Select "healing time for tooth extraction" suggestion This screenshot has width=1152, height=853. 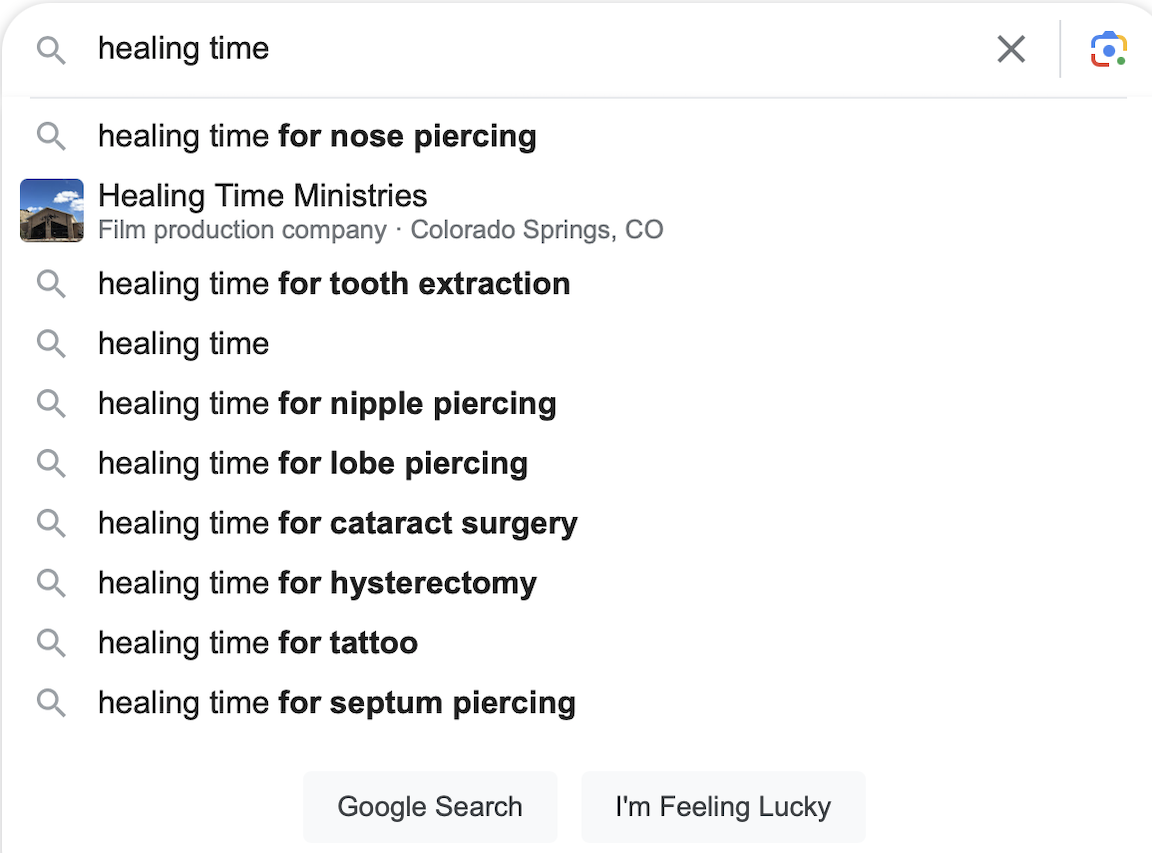point(334,284)
